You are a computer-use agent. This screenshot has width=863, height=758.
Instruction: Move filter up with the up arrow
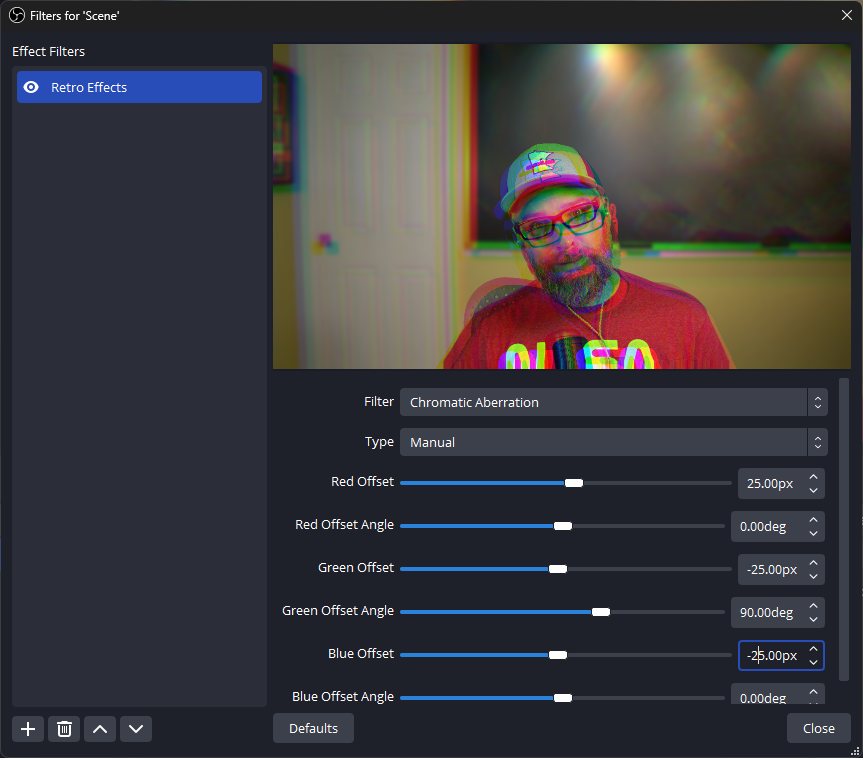[100, 729]
